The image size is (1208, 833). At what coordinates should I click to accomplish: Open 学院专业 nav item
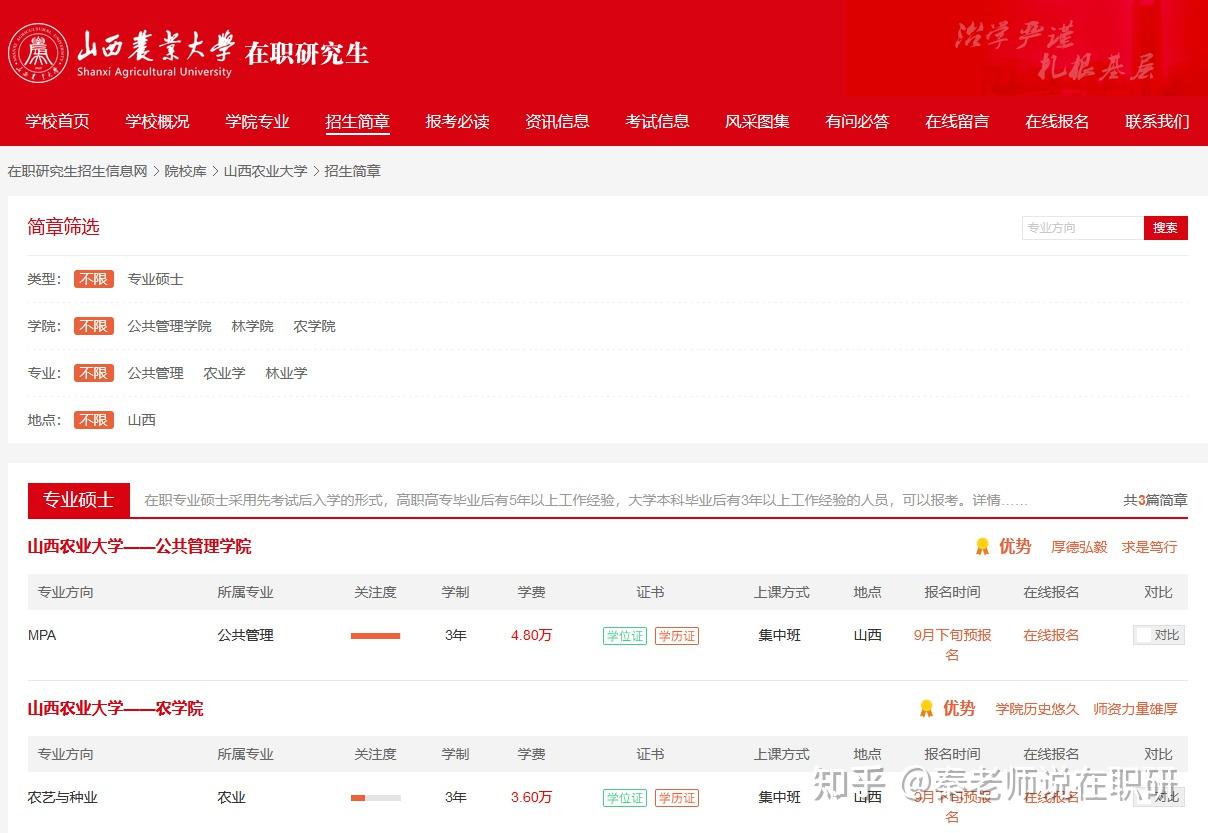click(x=257, y=121)
